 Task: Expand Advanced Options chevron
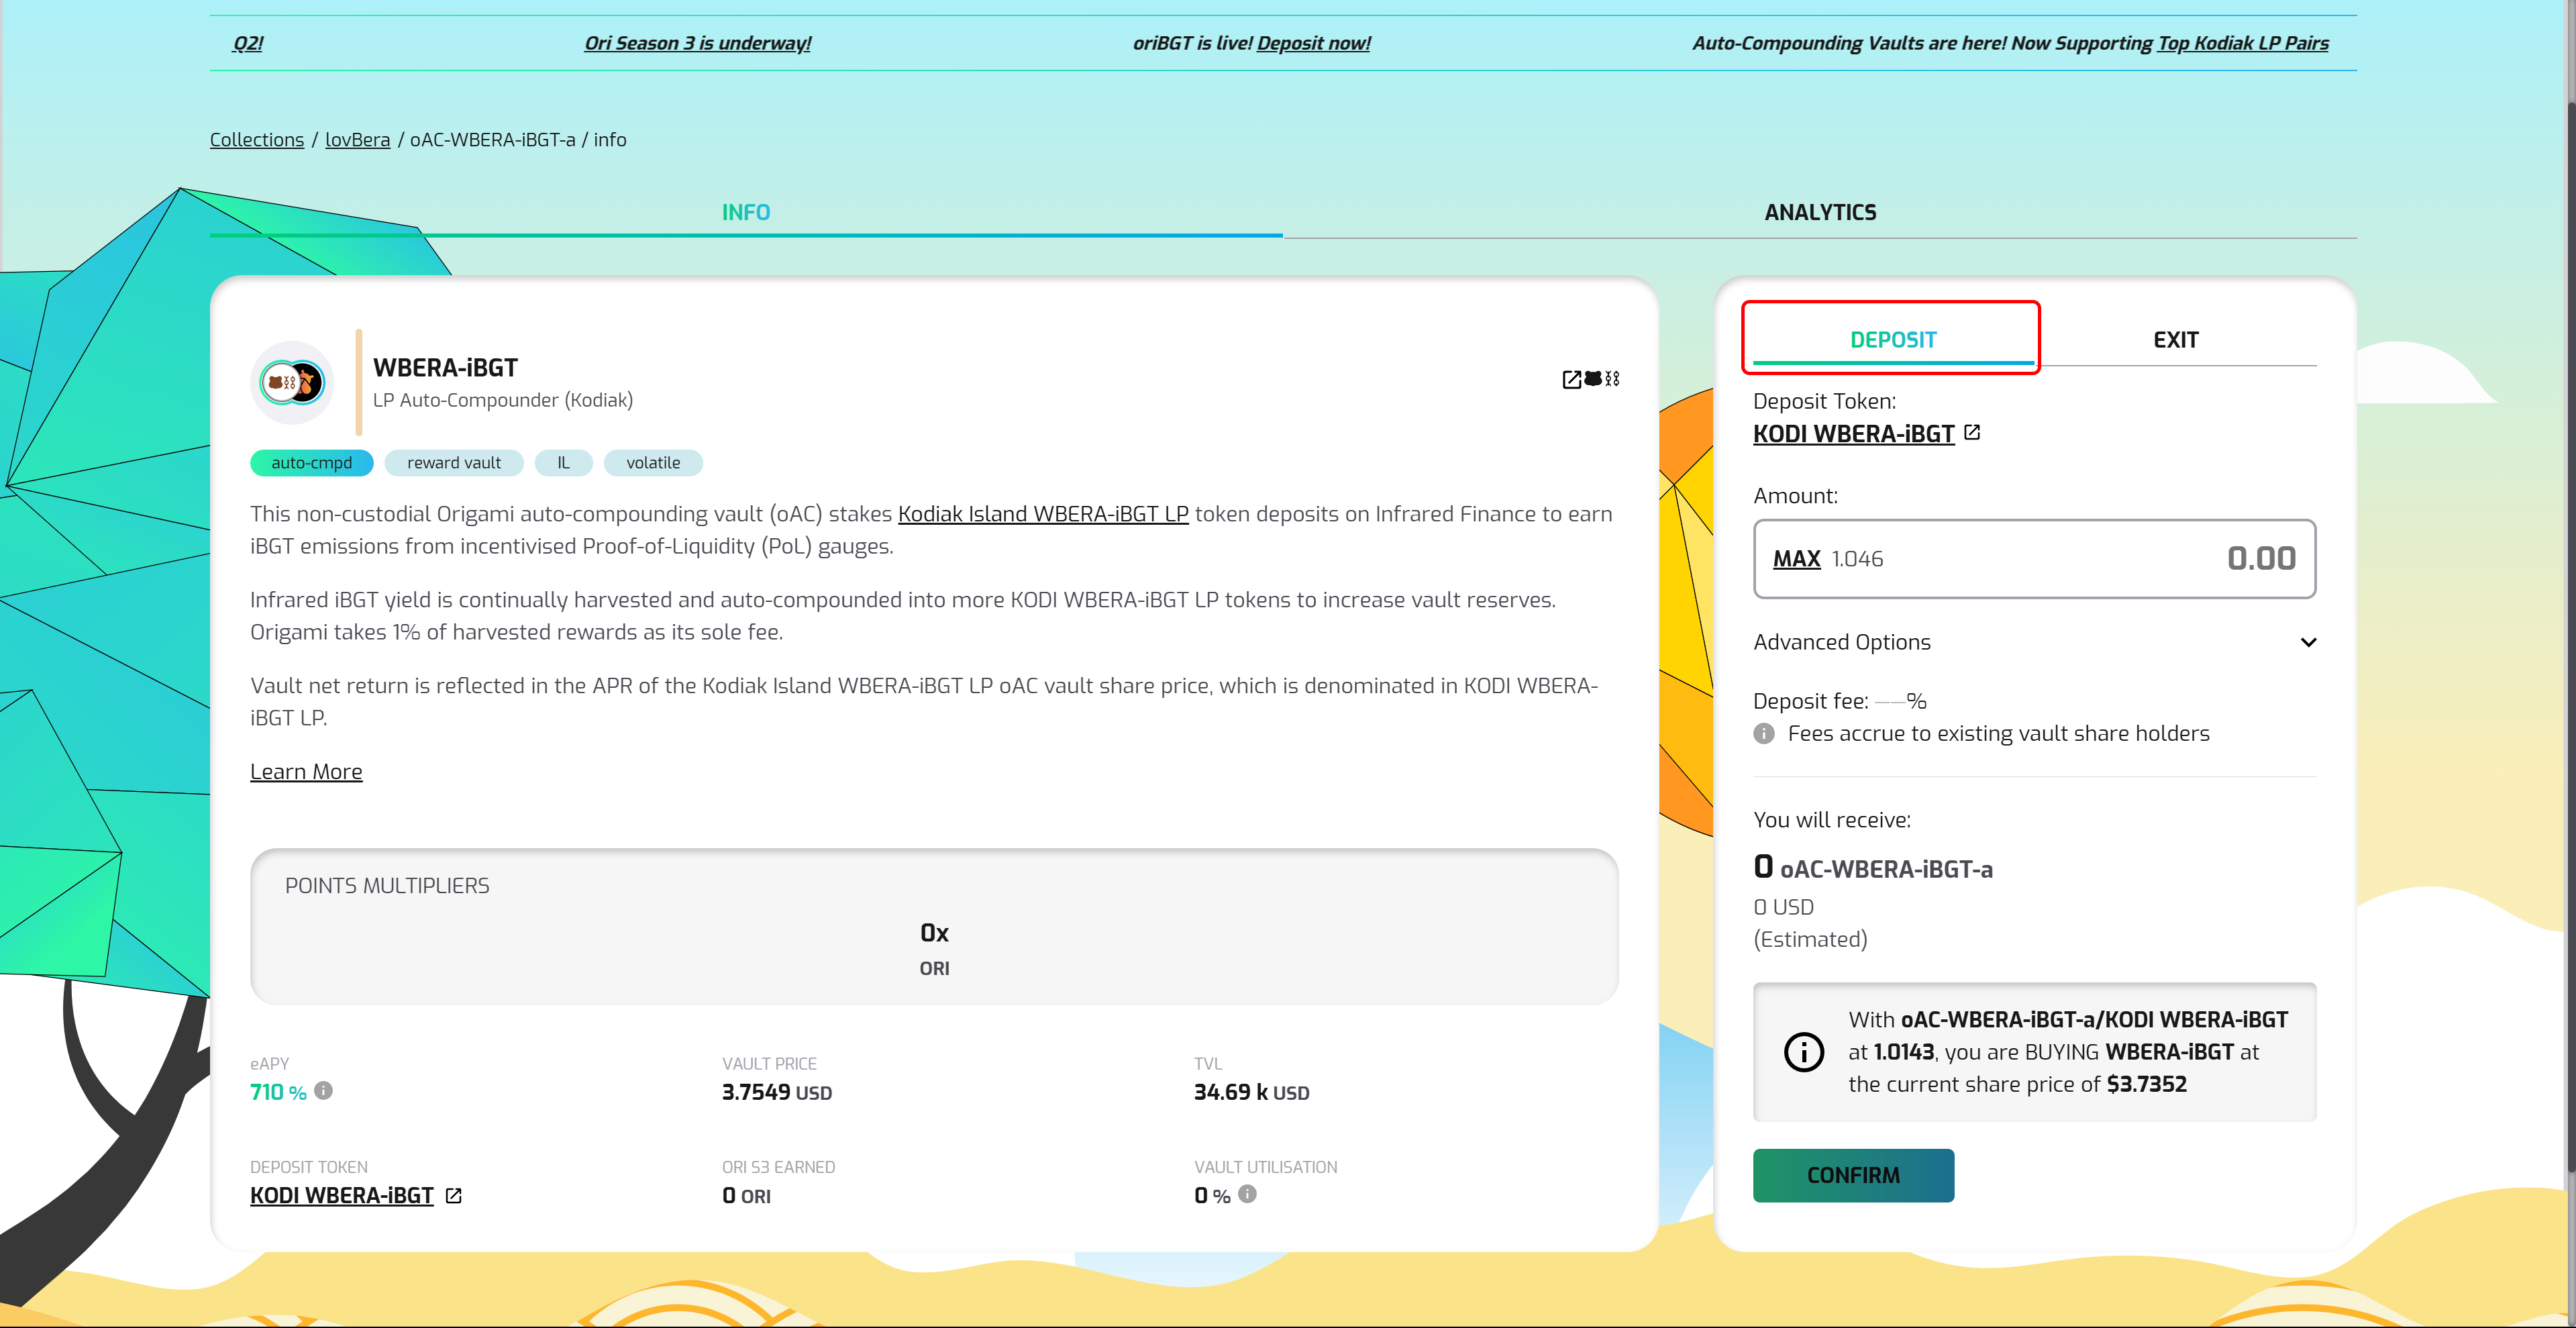pyautogui.click(x=2308, y=642)
